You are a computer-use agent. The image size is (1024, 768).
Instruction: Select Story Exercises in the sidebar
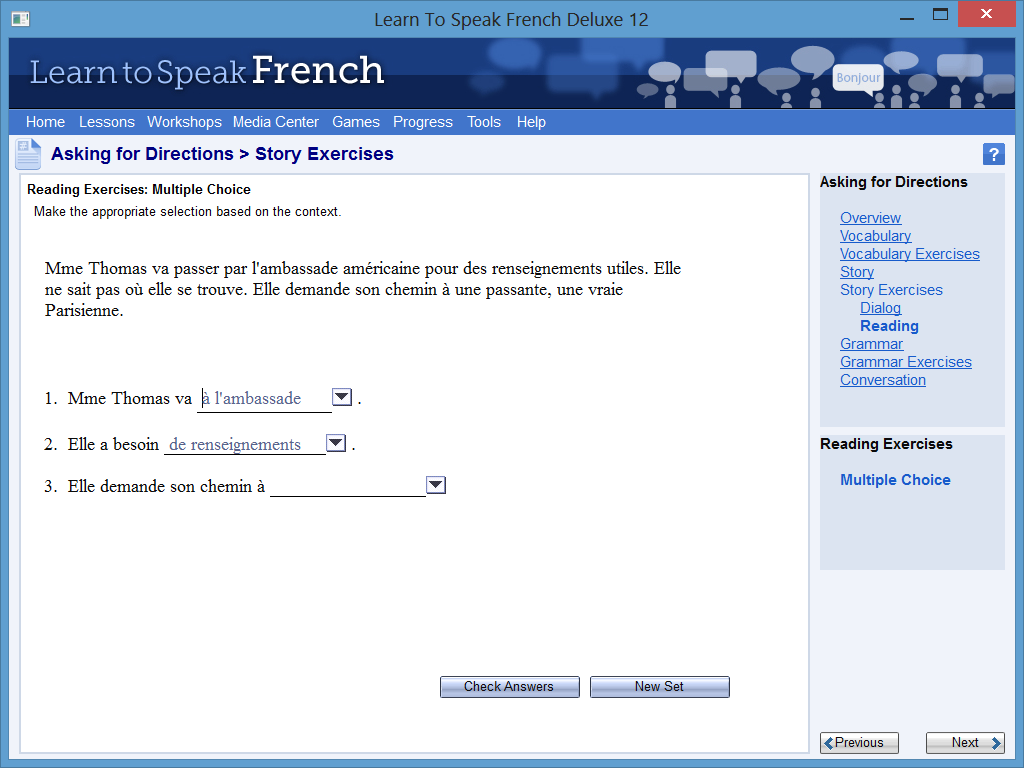tap(891, 290)
